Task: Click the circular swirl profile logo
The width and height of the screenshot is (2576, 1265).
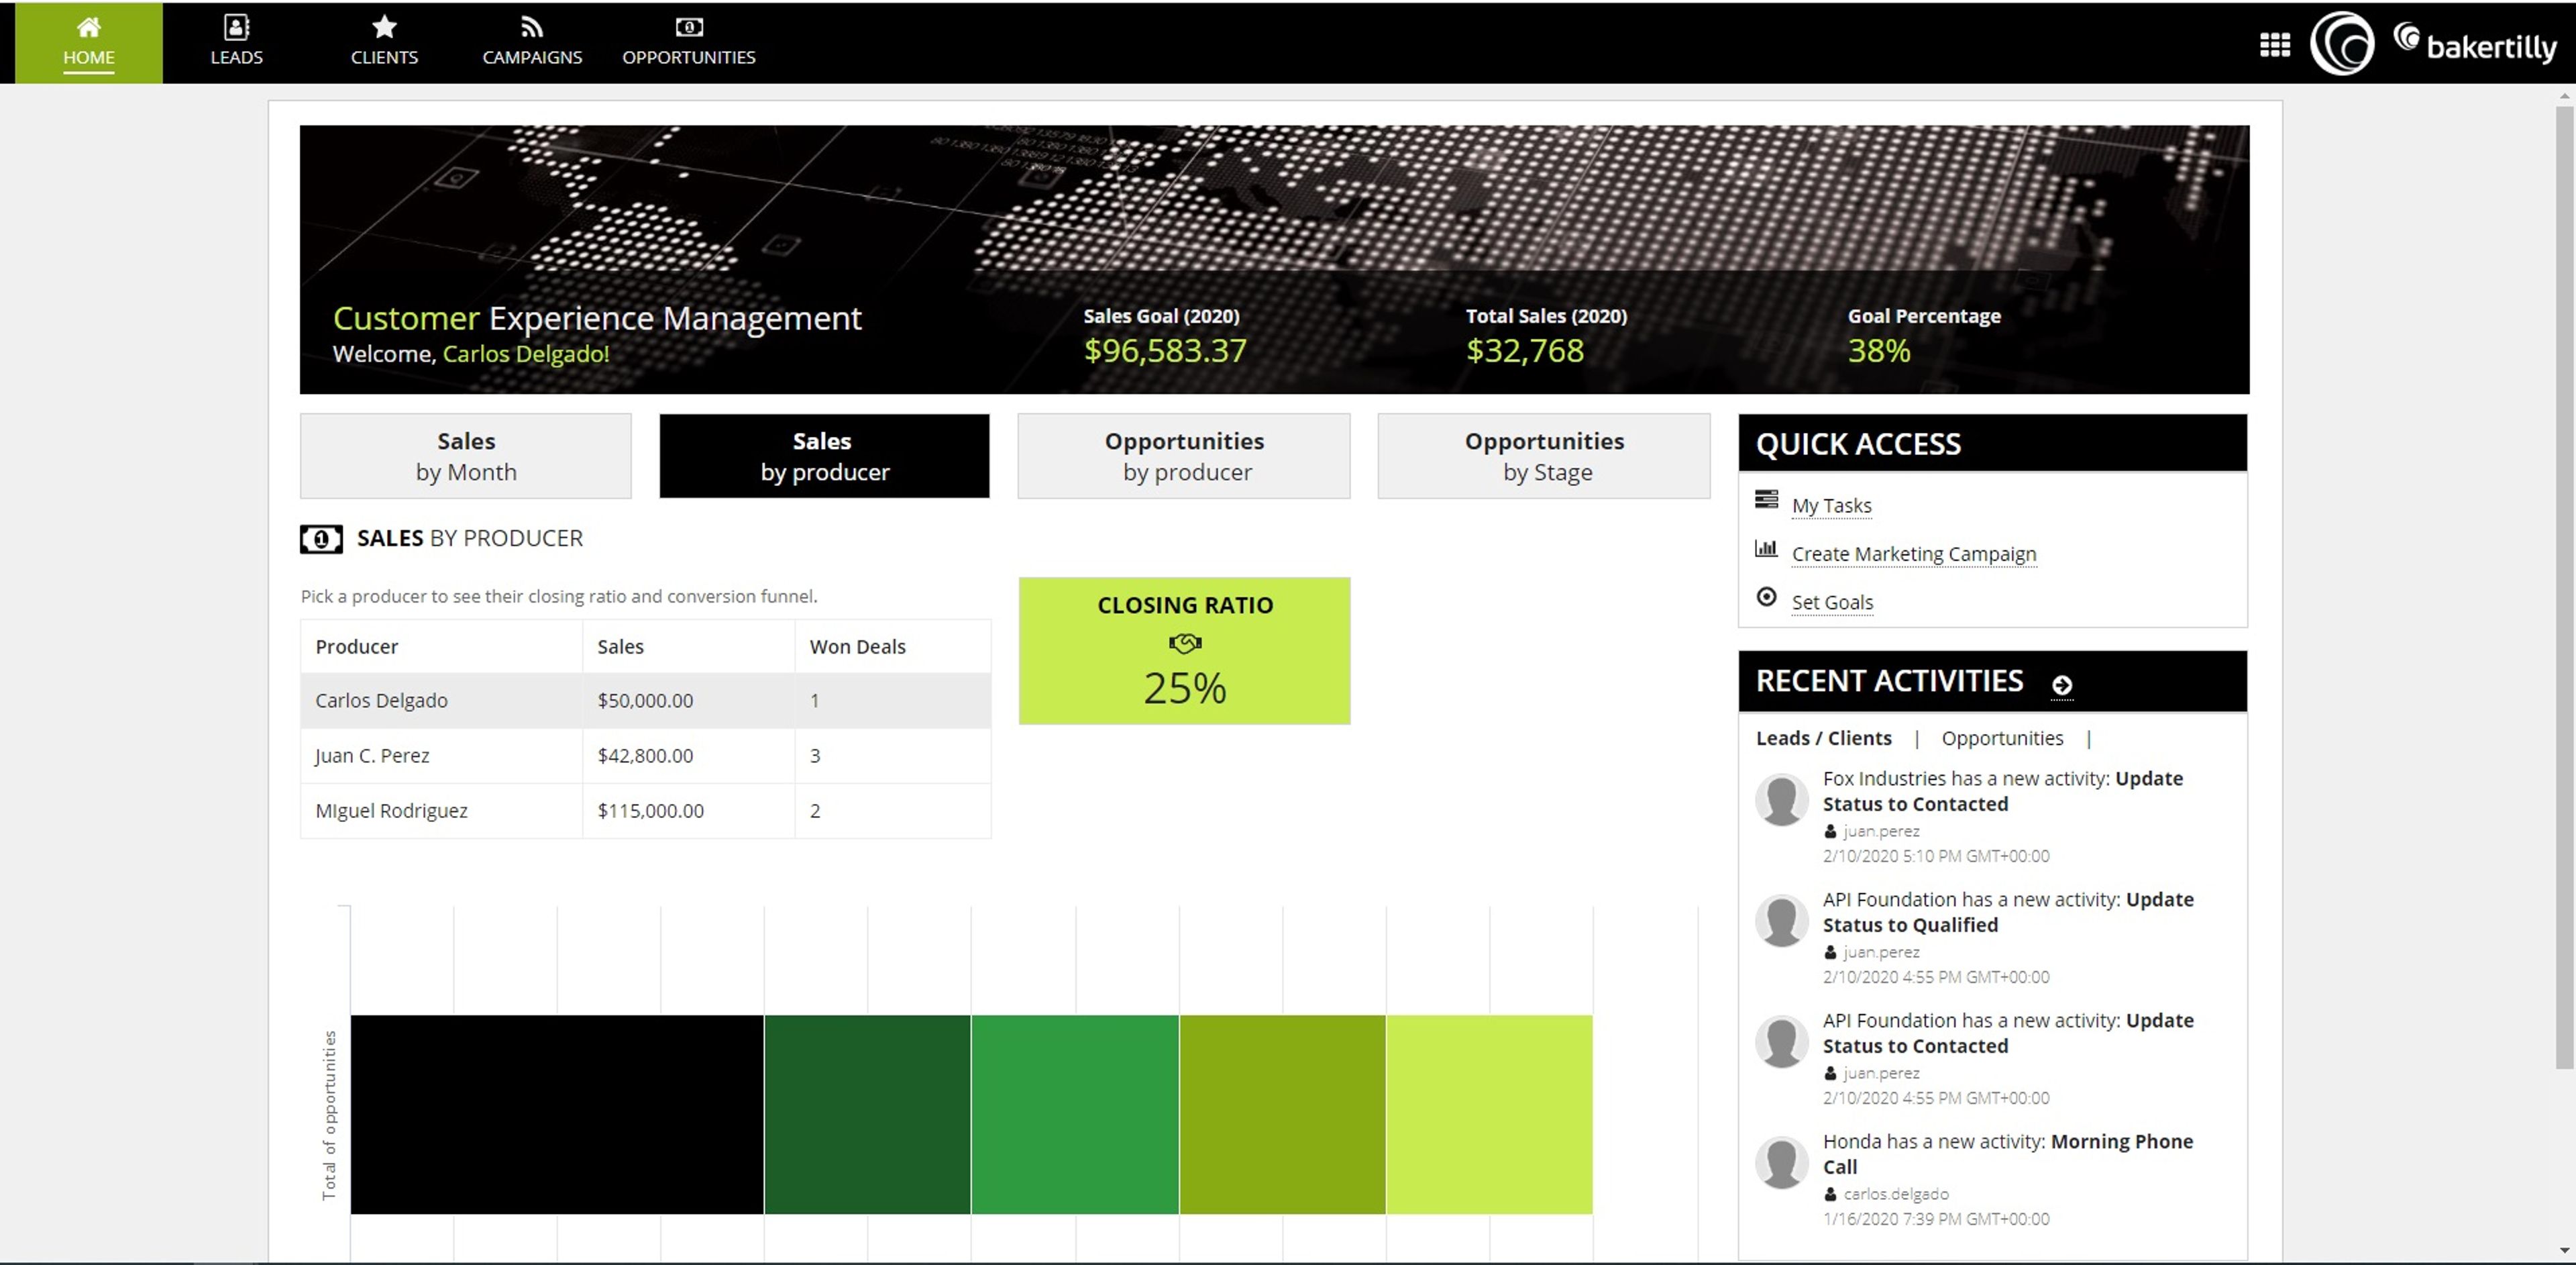Action: coord(2342,43)
